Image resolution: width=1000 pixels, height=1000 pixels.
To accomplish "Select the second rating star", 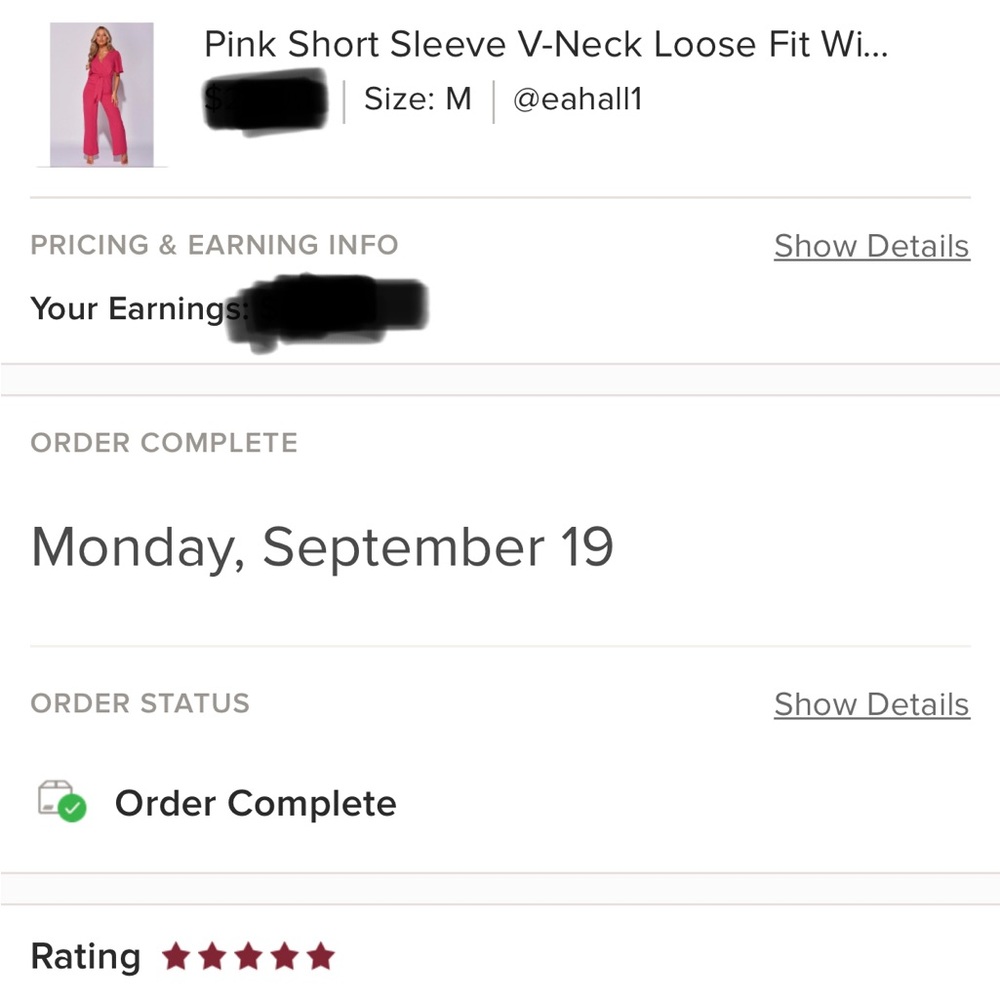I will click(212, 956).
